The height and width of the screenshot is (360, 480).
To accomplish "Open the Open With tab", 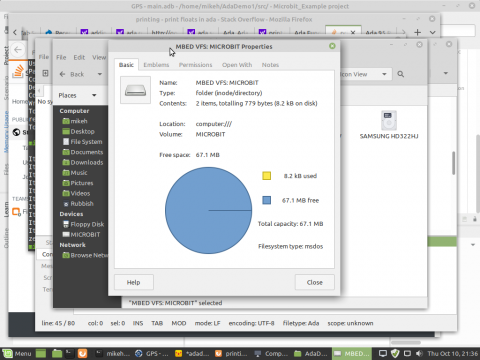I will 237,65.
